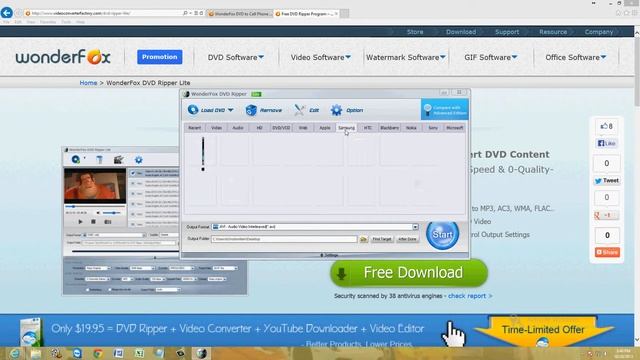The width and height of the screenshot is (640, 360).
Task: Open the Apple device tab
Action: click(324, 128)
